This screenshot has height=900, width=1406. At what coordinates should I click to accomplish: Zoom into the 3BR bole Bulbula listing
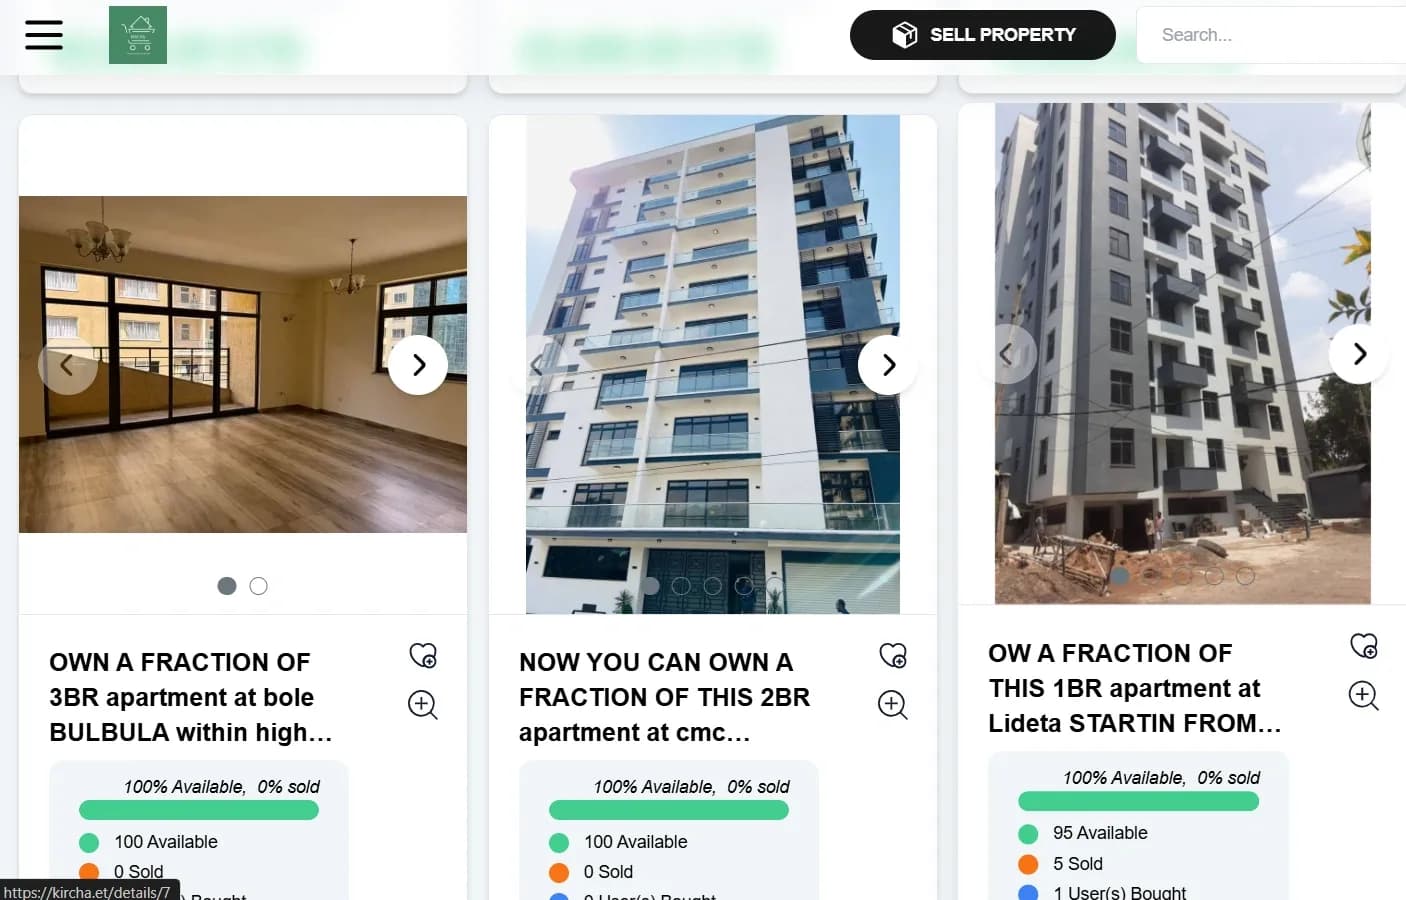point(423,705)
